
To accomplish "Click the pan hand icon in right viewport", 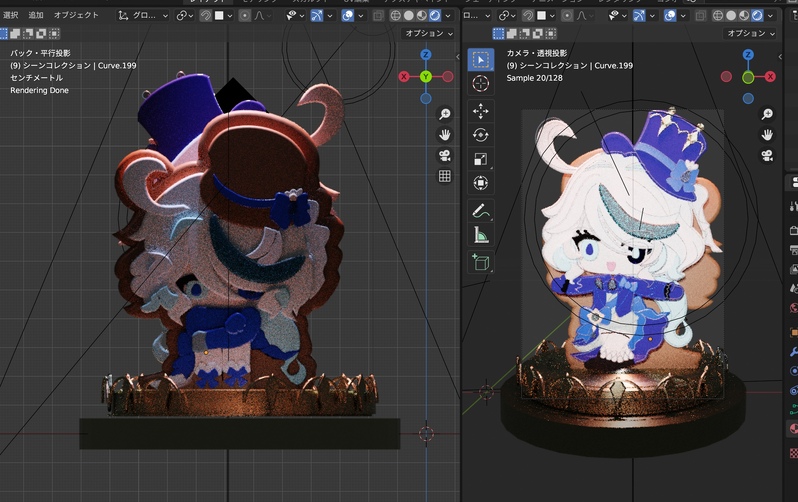I will pos(767,135).
